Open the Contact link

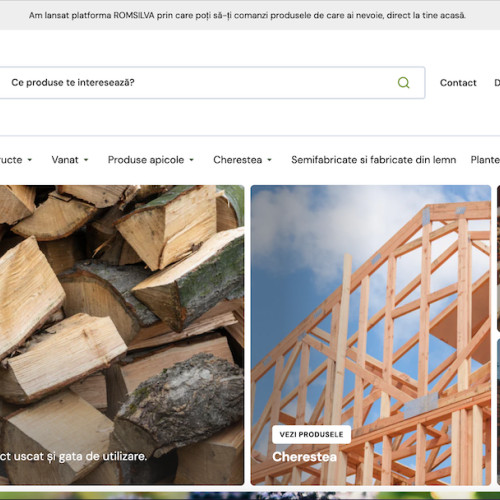click(x=458, y=83)
